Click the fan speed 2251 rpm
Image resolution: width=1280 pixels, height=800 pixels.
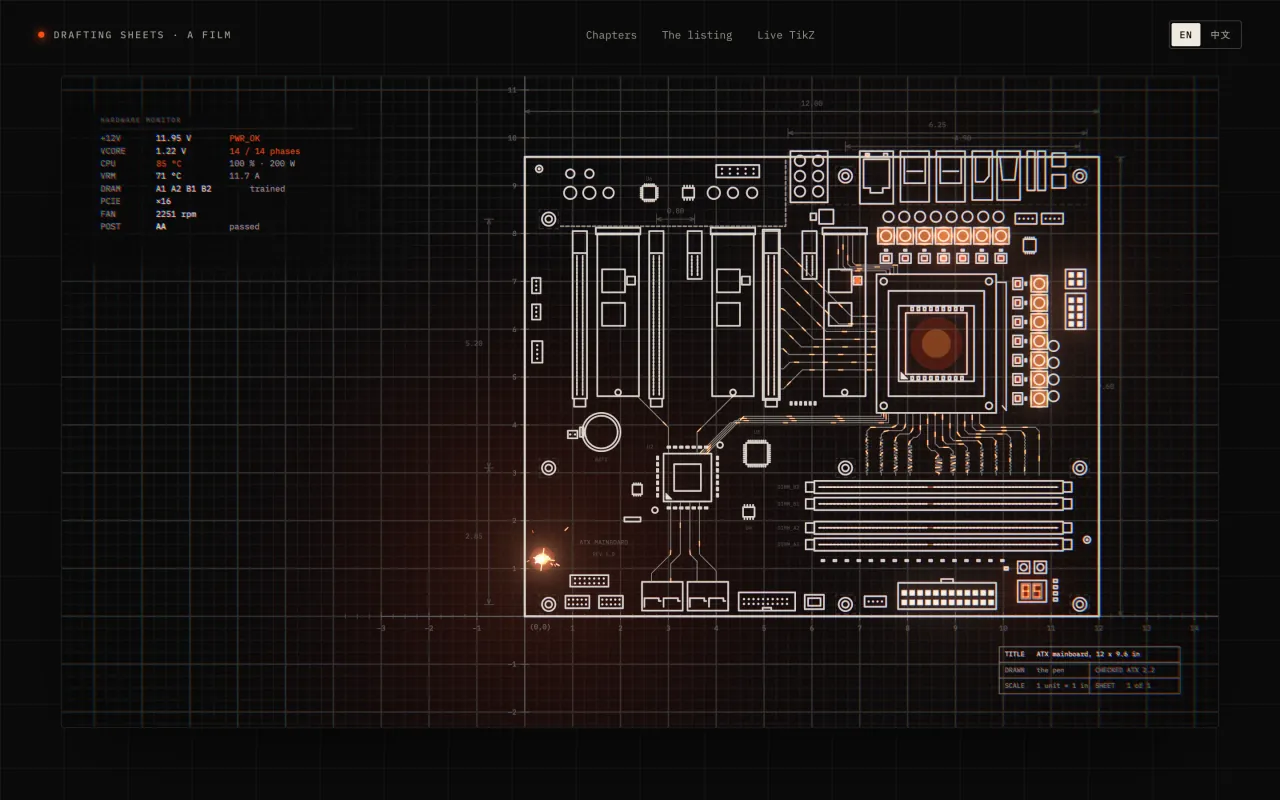tap(176, 214)
